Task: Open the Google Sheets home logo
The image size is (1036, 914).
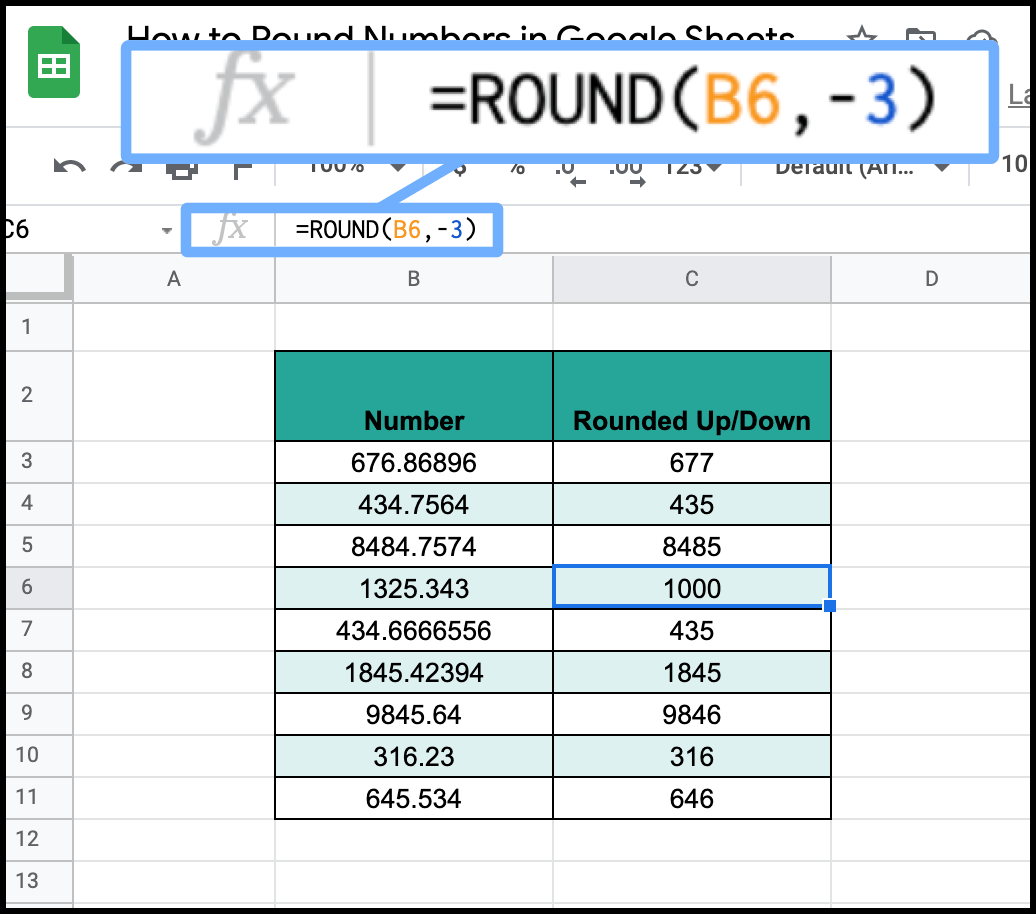Action: coord(54,63)
